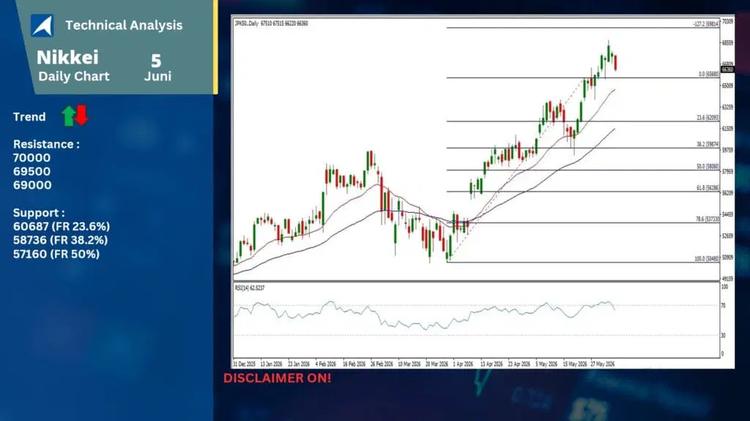This screenshot has width=750, height=421.
Task: Click the "27 May 2026" date axis label
Action: coord(603,364)
